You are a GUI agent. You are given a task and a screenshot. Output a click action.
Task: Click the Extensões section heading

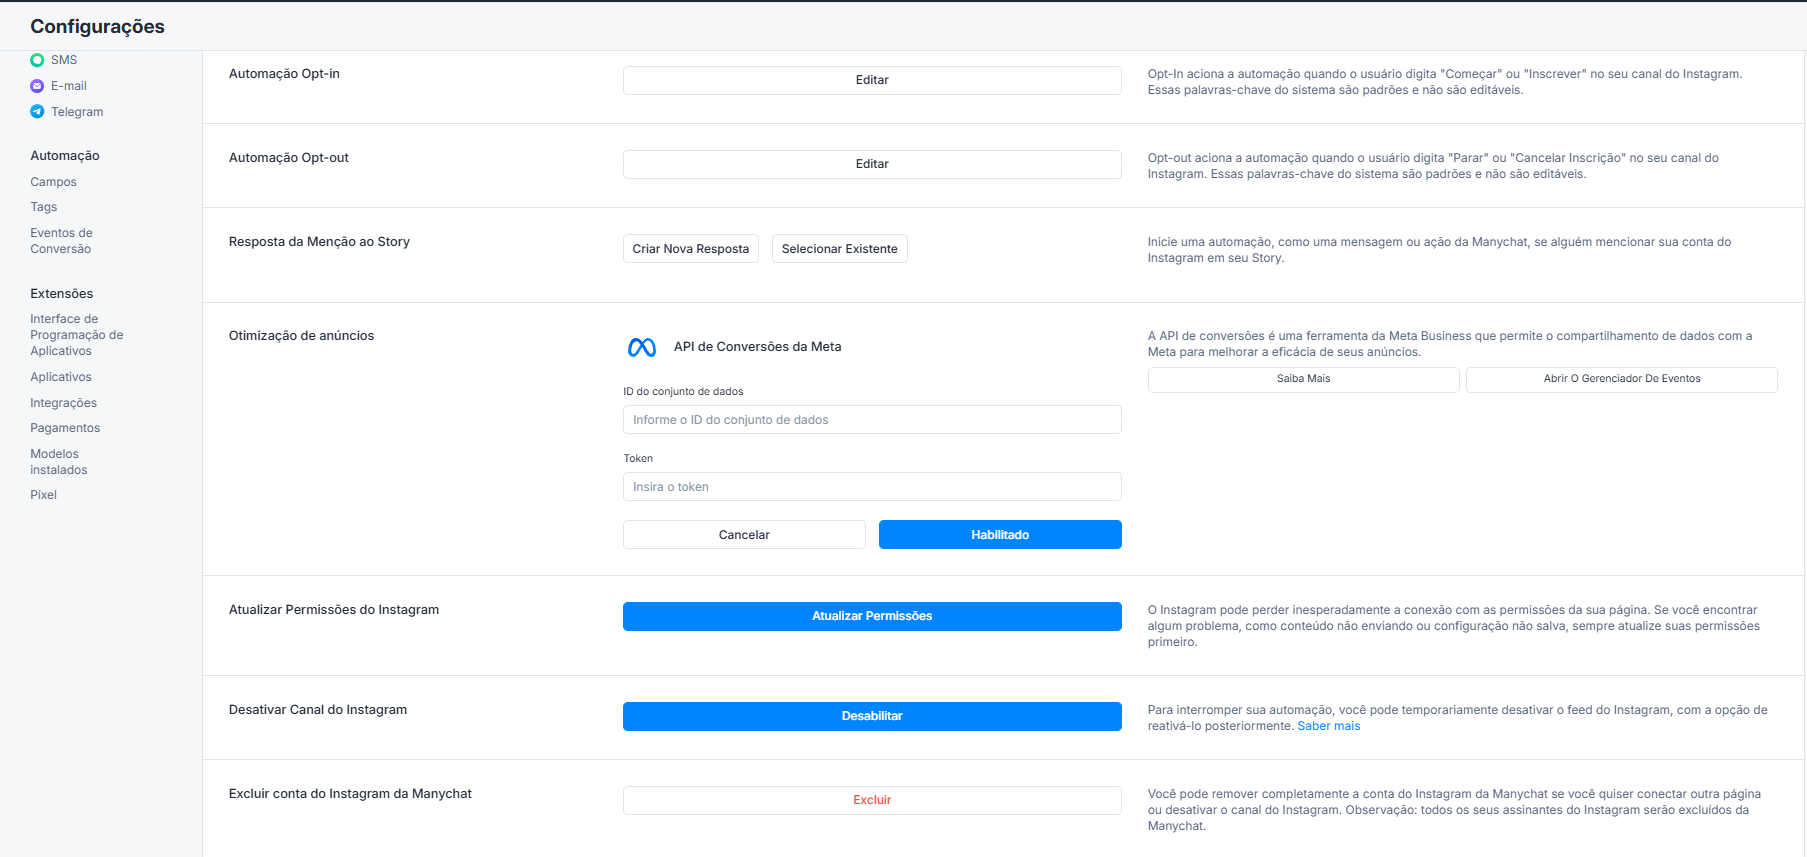(62, 294)
